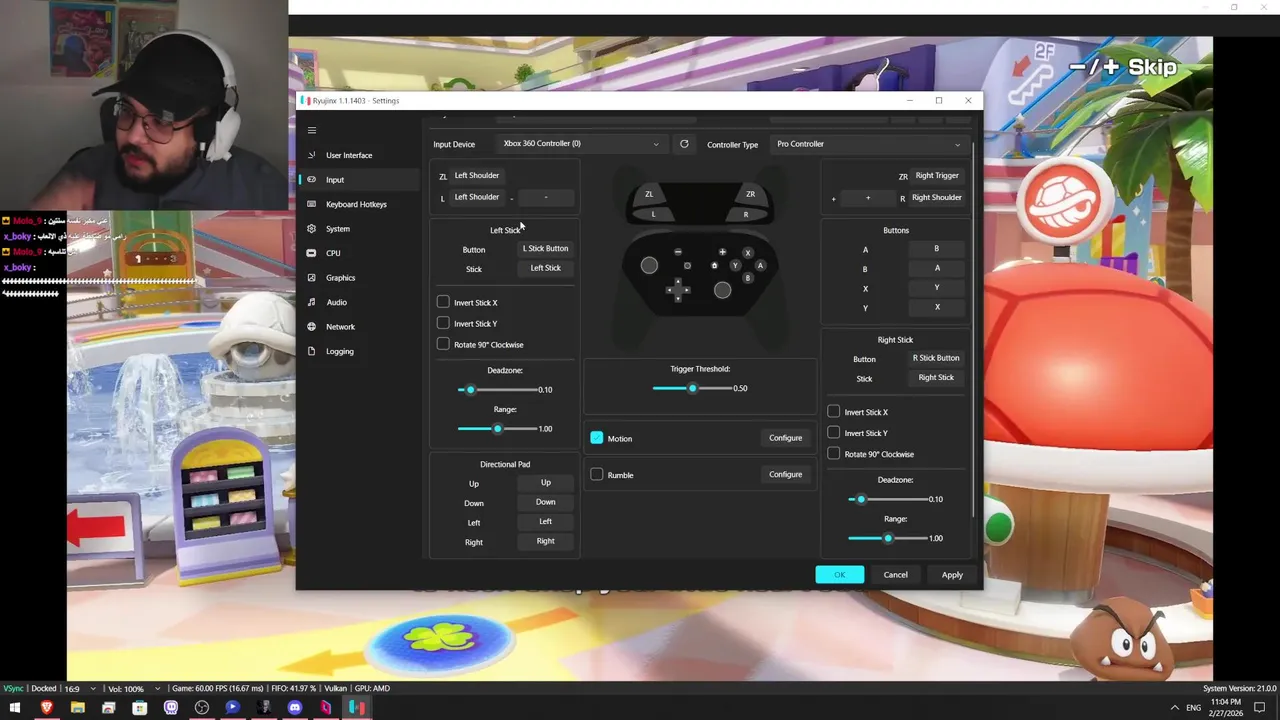Click the Apply button
This screenshot has height=720, width=1280.
952,575
